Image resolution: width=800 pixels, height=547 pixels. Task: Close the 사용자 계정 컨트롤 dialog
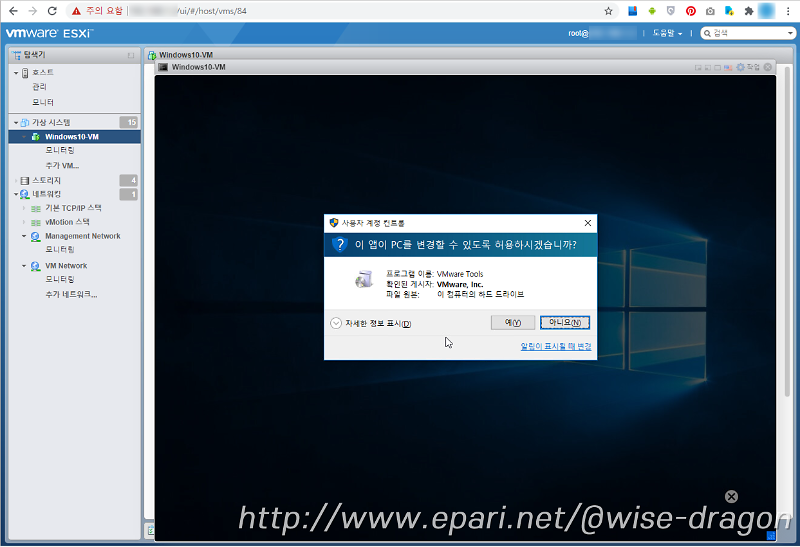[x=588, y=223]
